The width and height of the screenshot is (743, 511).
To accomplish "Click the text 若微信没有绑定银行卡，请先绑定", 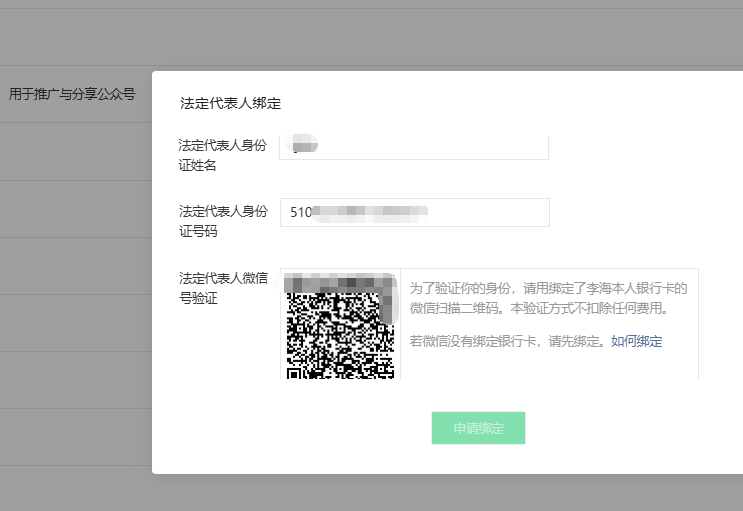I will tap(507, 341).
